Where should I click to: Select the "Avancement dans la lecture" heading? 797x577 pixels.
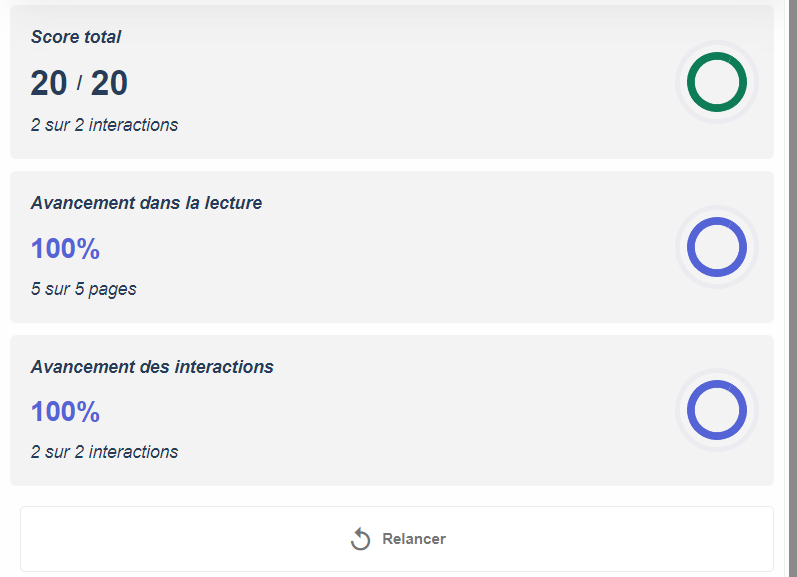[x=146, y=203]
